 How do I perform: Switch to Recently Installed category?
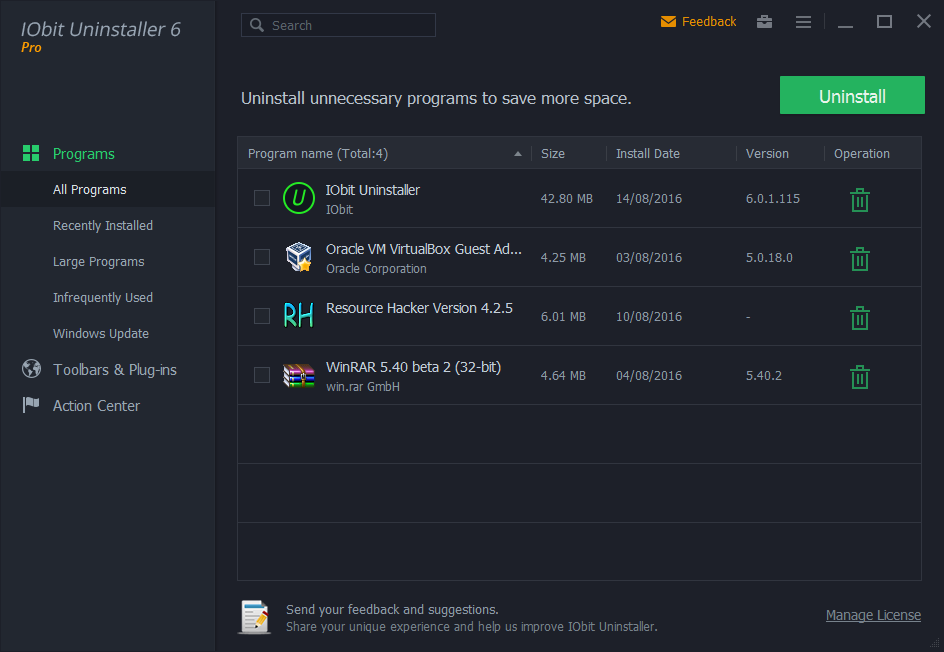(x=103, y=225)
